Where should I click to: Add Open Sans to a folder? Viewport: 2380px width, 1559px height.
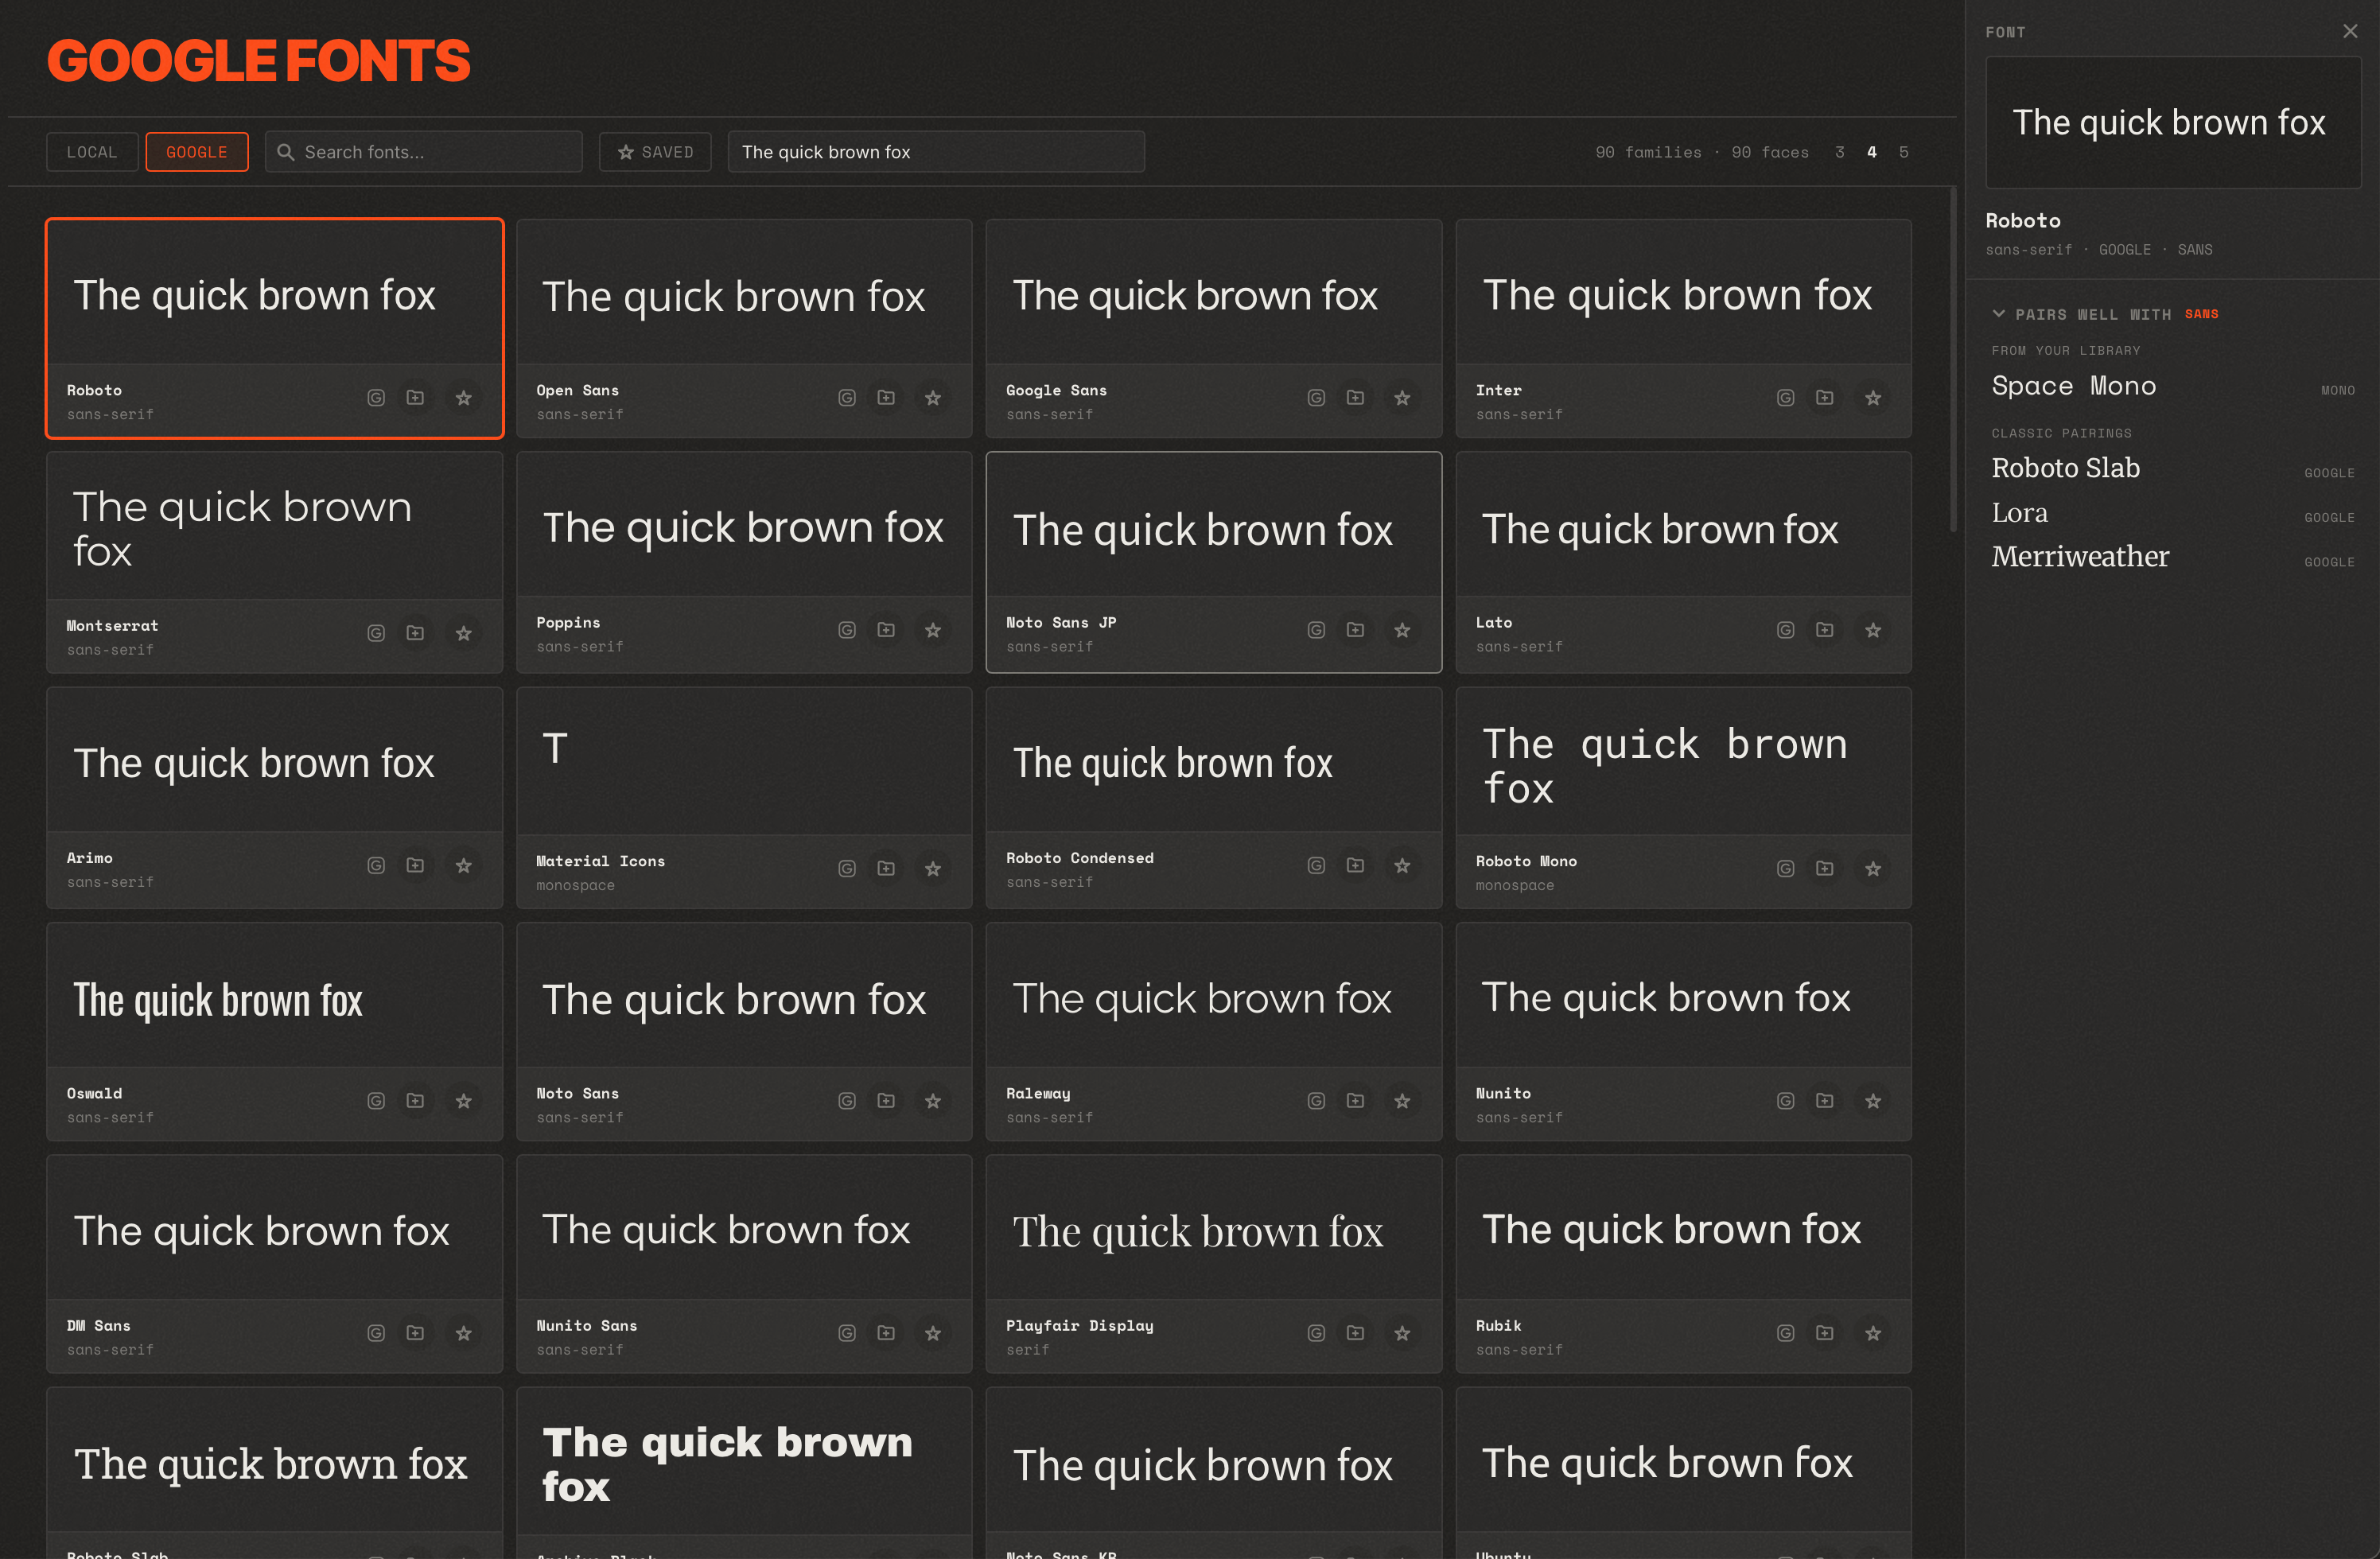[x=886, y=398]
